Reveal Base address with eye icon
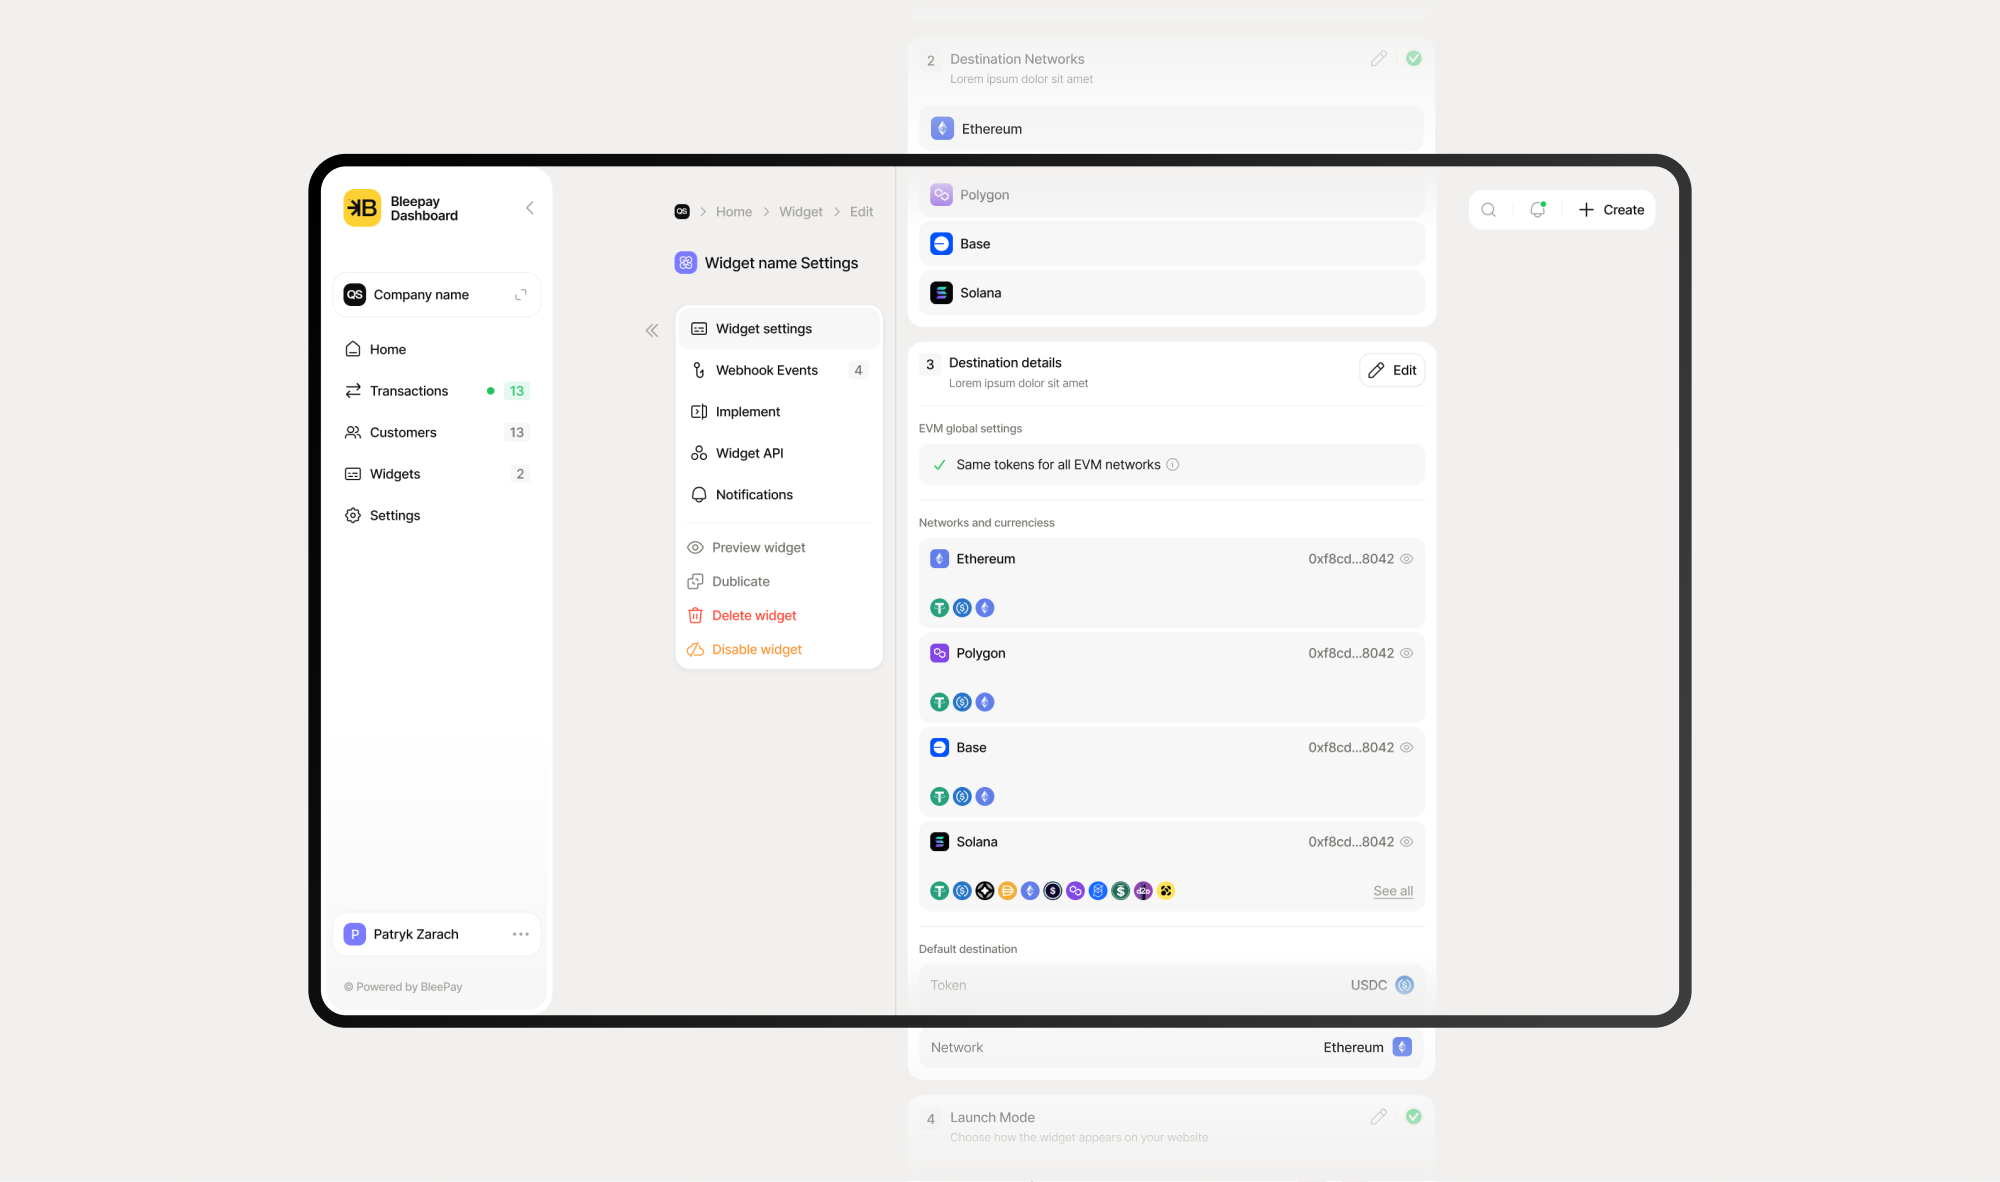 click(x=1407, y=748)
